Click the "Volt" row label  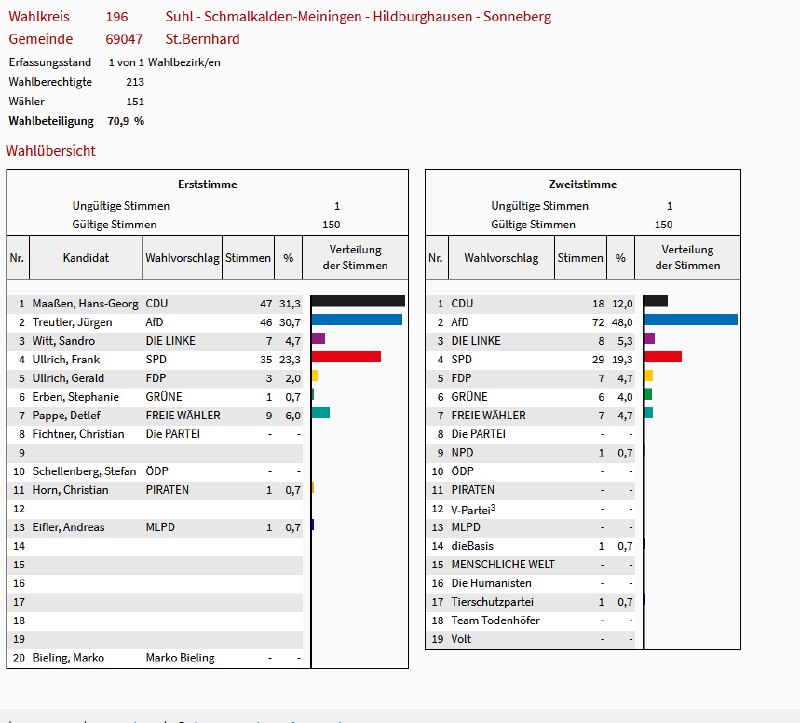point(461,639)
